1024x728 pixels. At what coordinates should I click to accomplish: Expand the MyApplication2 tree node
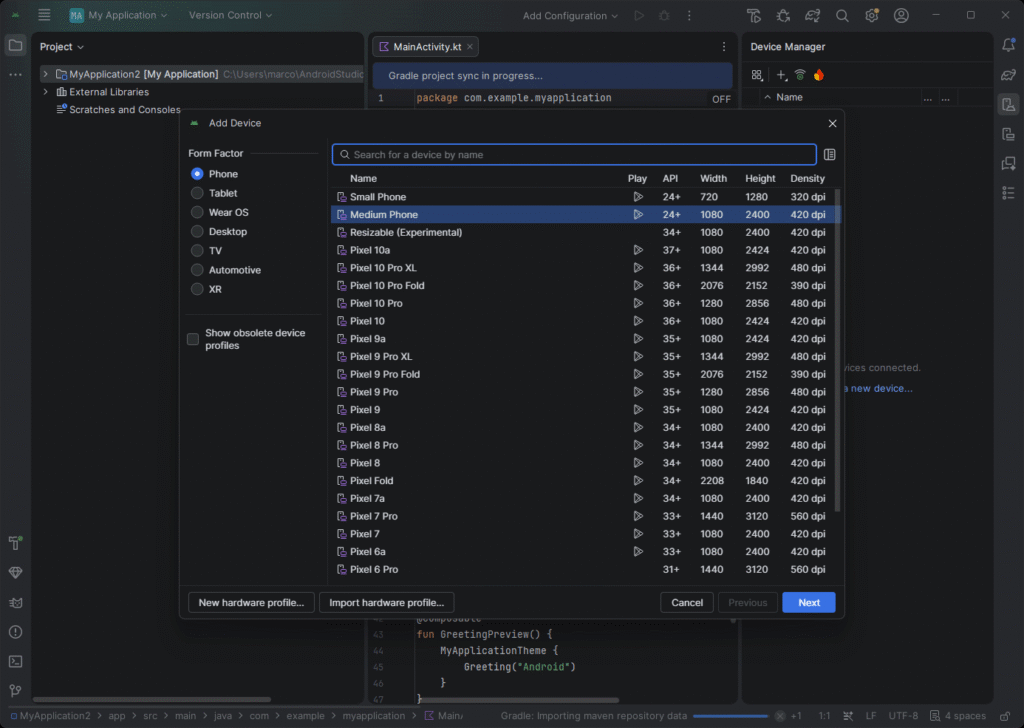click(45, 74)
